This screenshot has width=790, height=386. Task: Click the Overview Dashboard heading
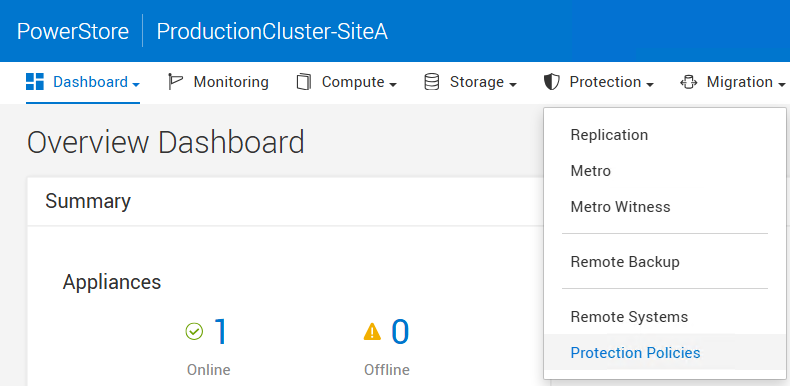click(166, 142)
